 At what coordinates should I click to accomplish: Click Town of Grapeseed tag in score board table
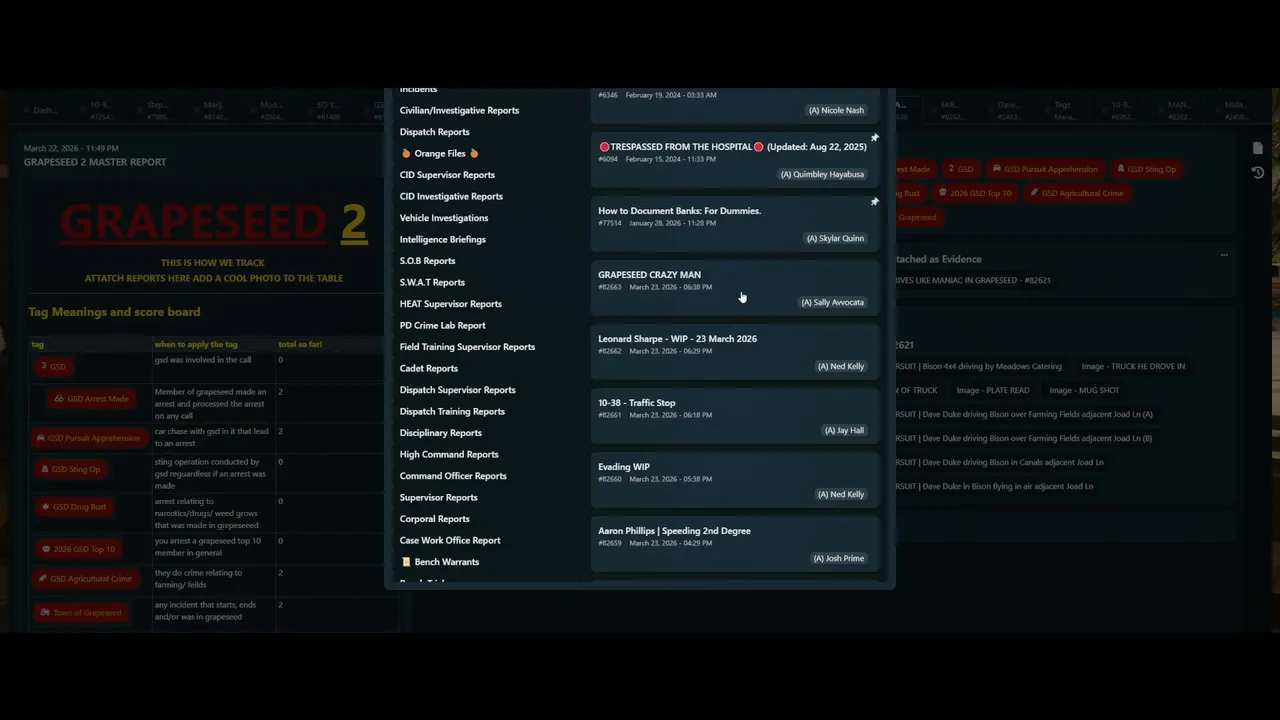tap(81, 613)
